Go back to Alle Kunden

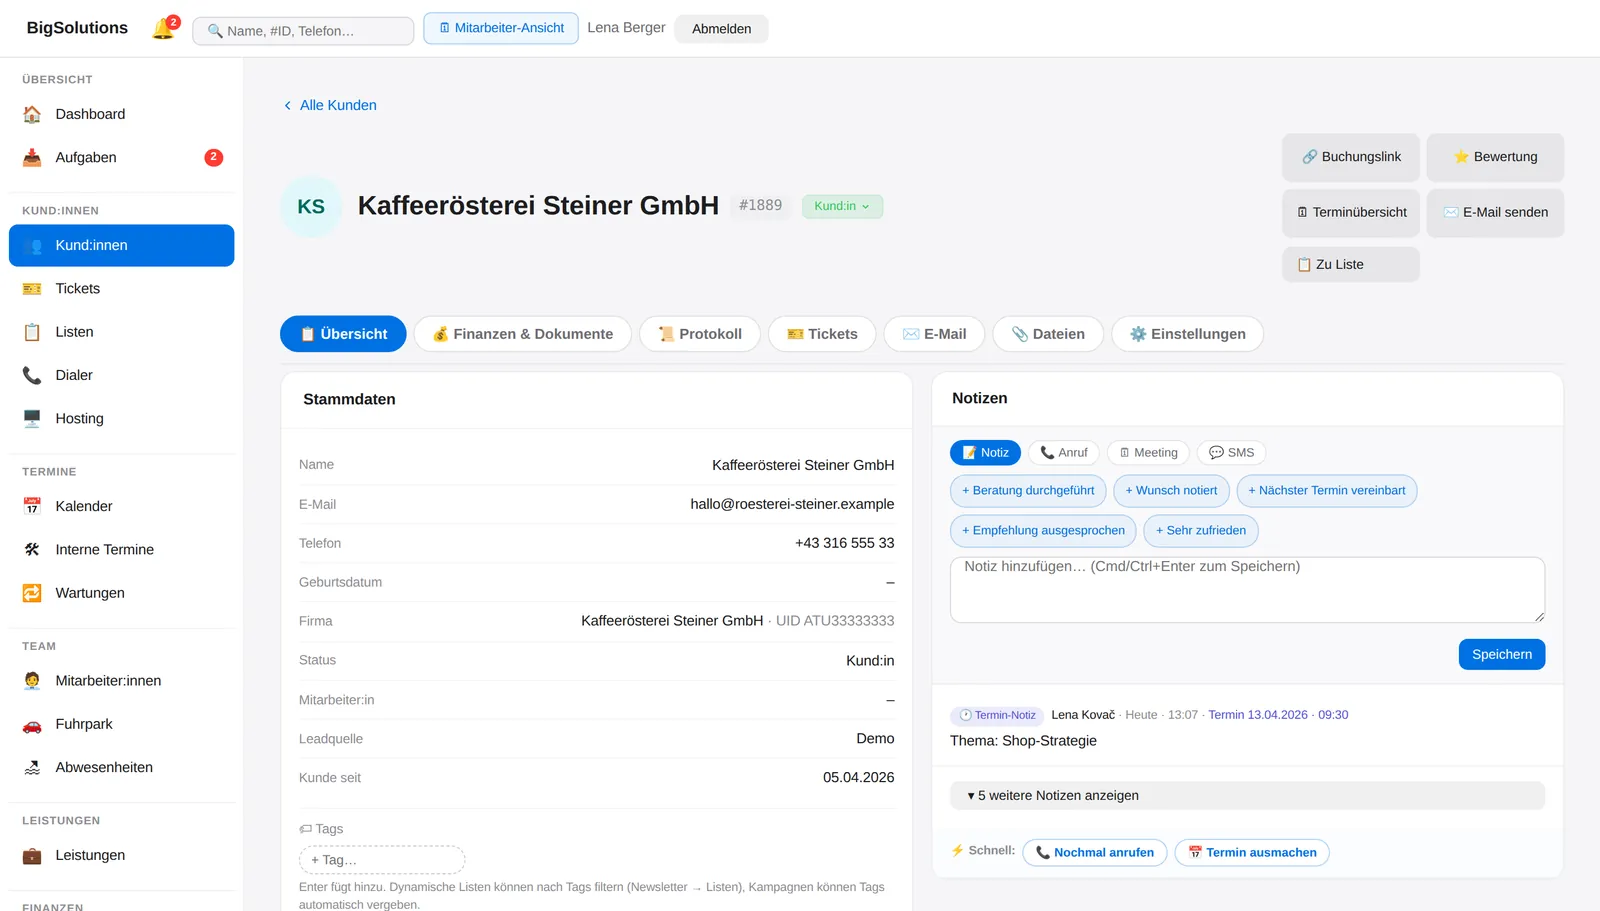(x=330, y=105)
